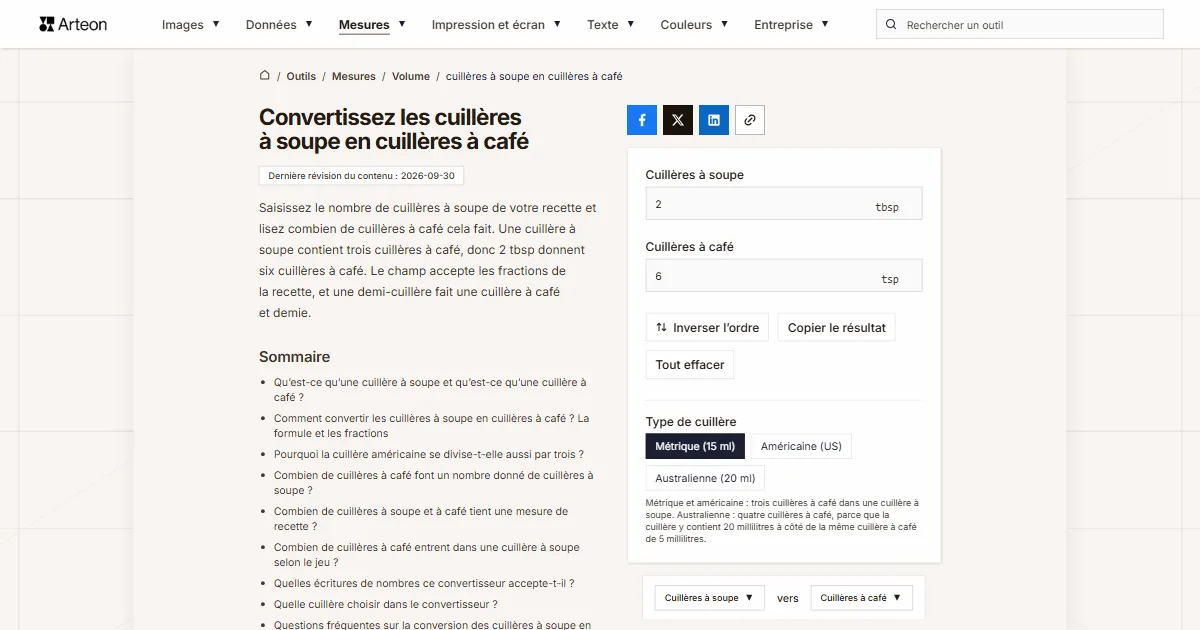The image size is (1200, 630).
Task: Choose the Australienne (20 ml) spoon type
Action: (705, 478)
